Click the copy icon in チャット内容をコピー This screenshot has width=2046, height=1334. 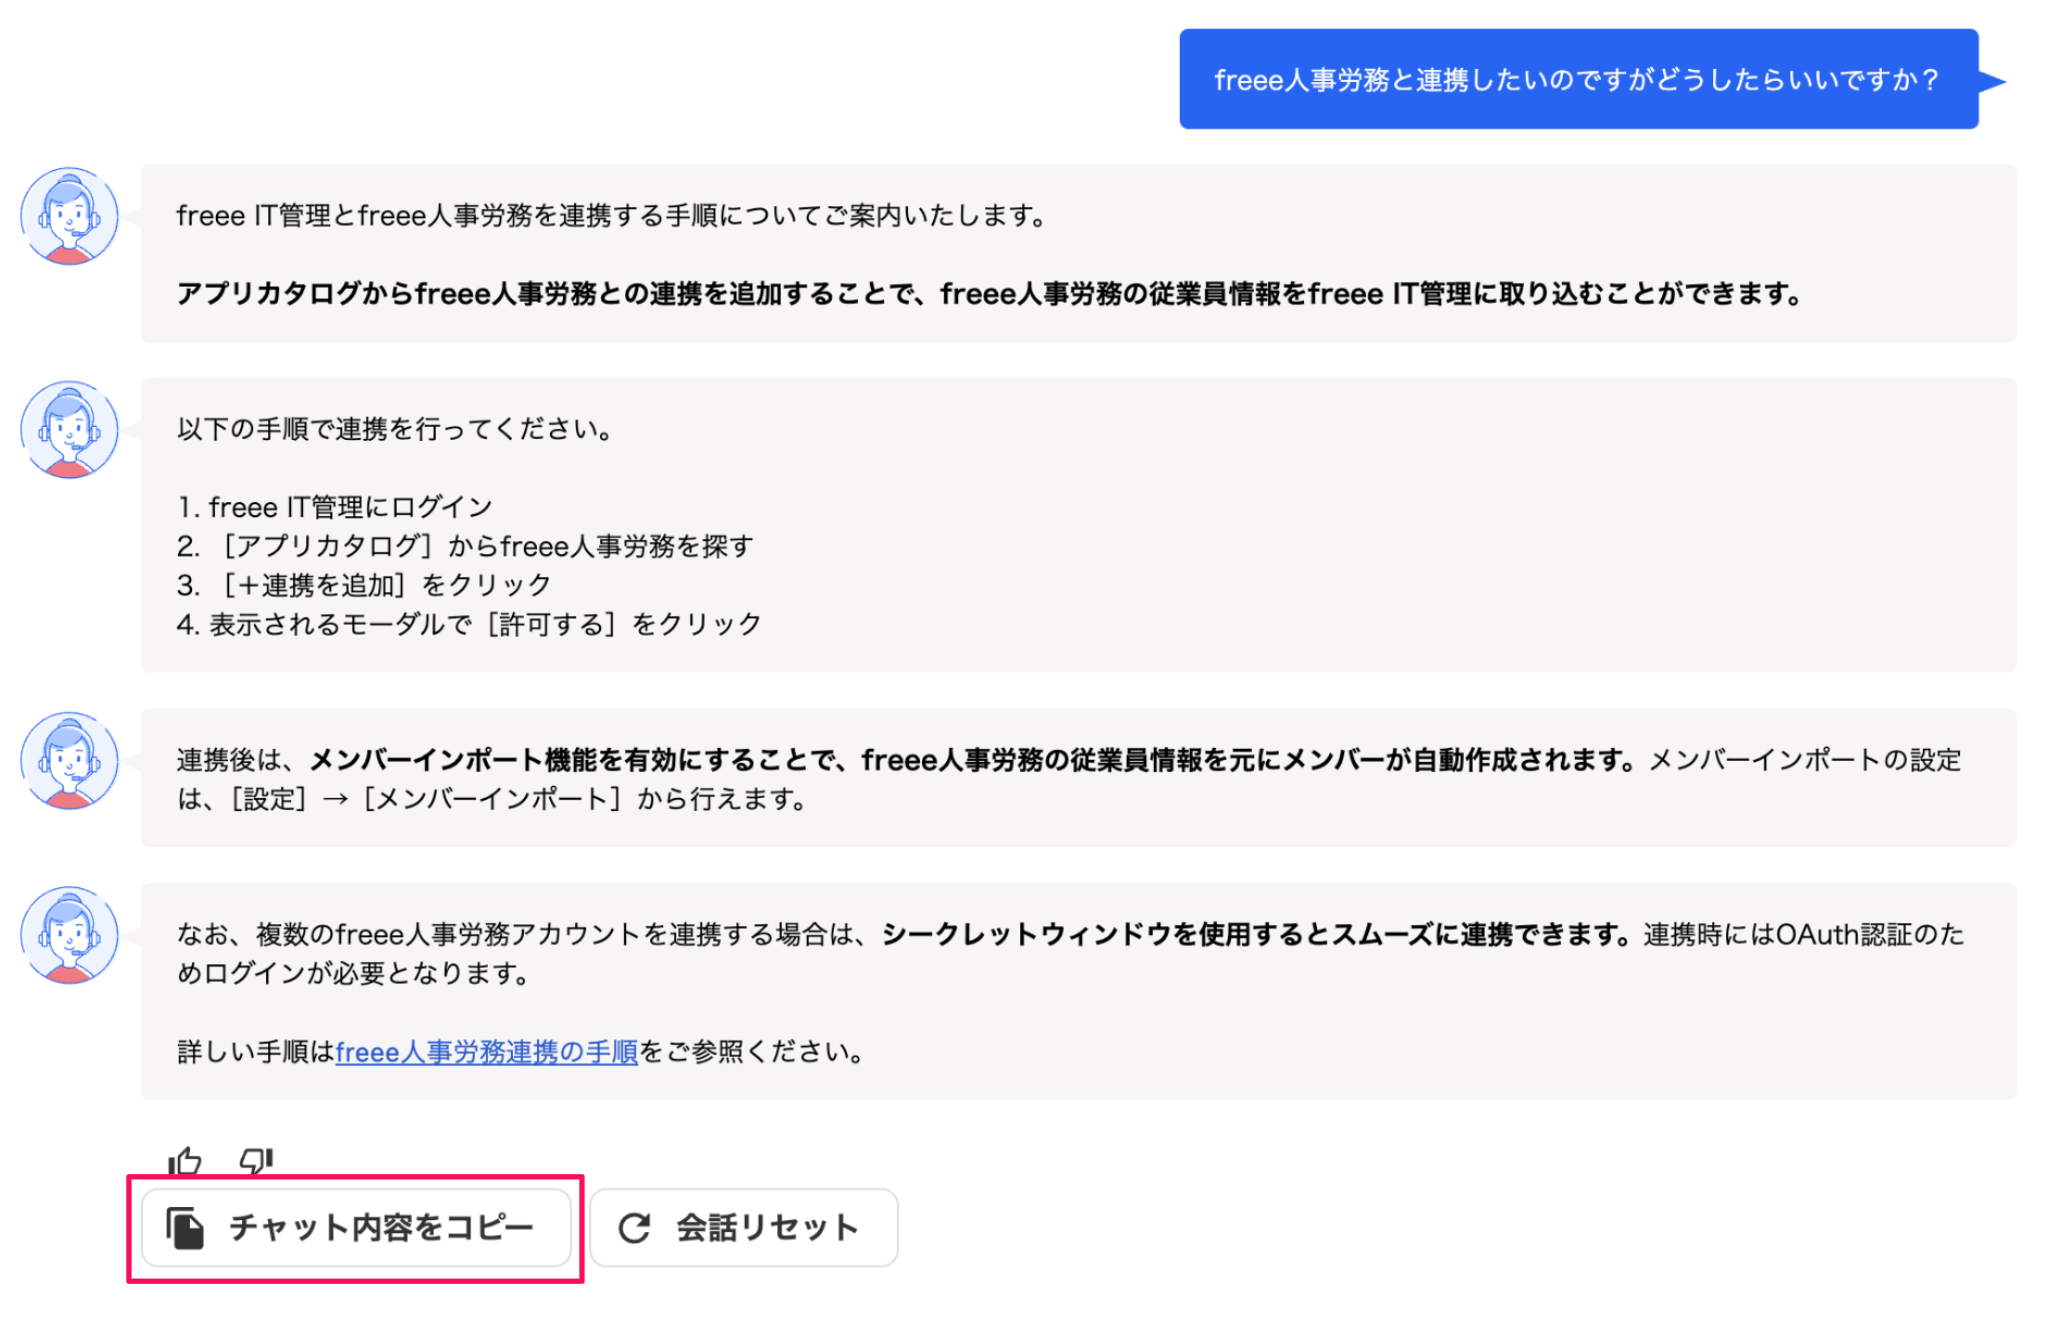point(185,1228)
